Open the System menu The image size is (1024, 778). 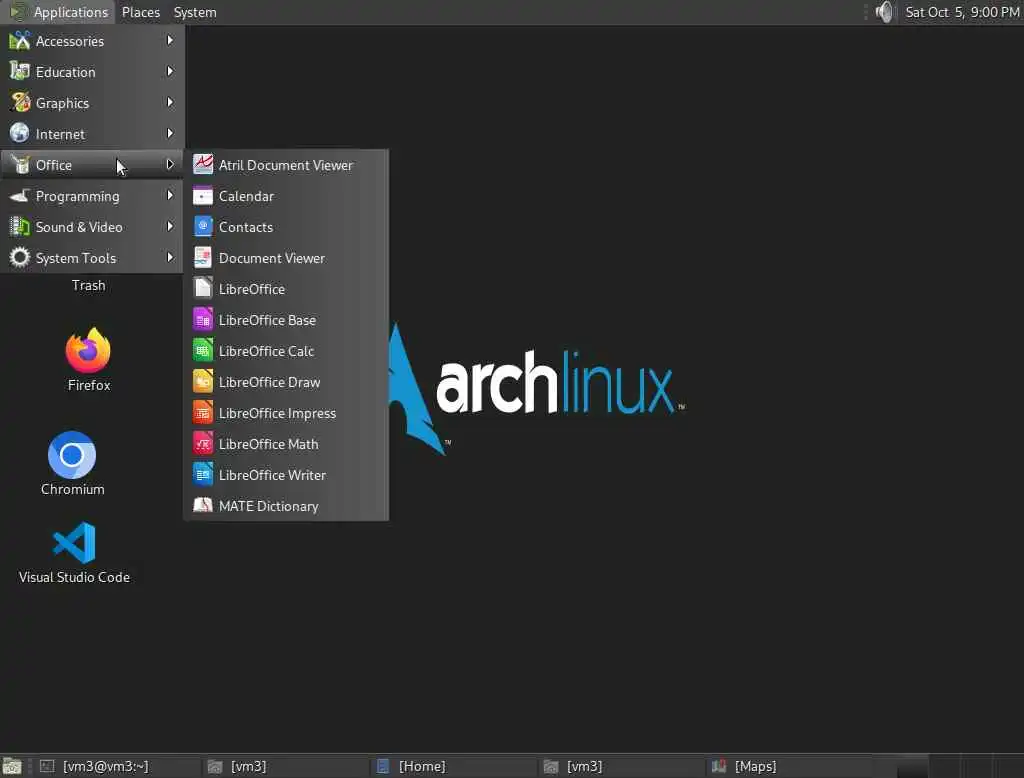pyautogui.click(x=195, y=12)
